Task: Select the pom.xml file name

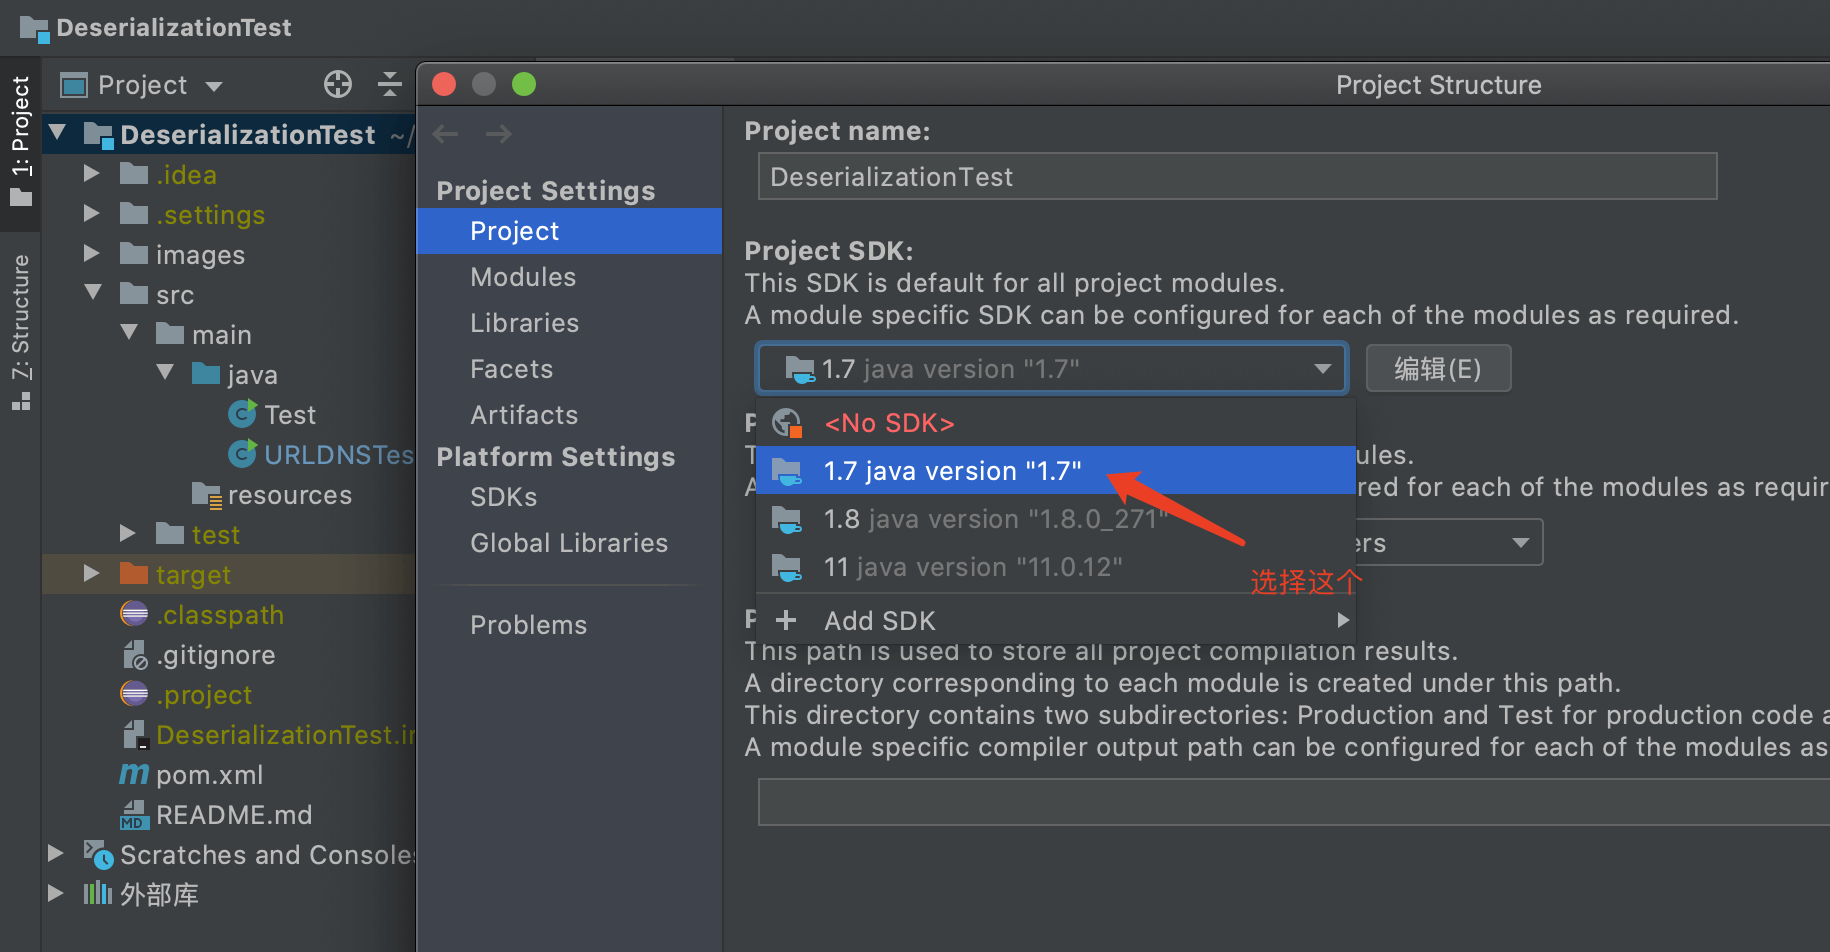Action: coord(210,775)
